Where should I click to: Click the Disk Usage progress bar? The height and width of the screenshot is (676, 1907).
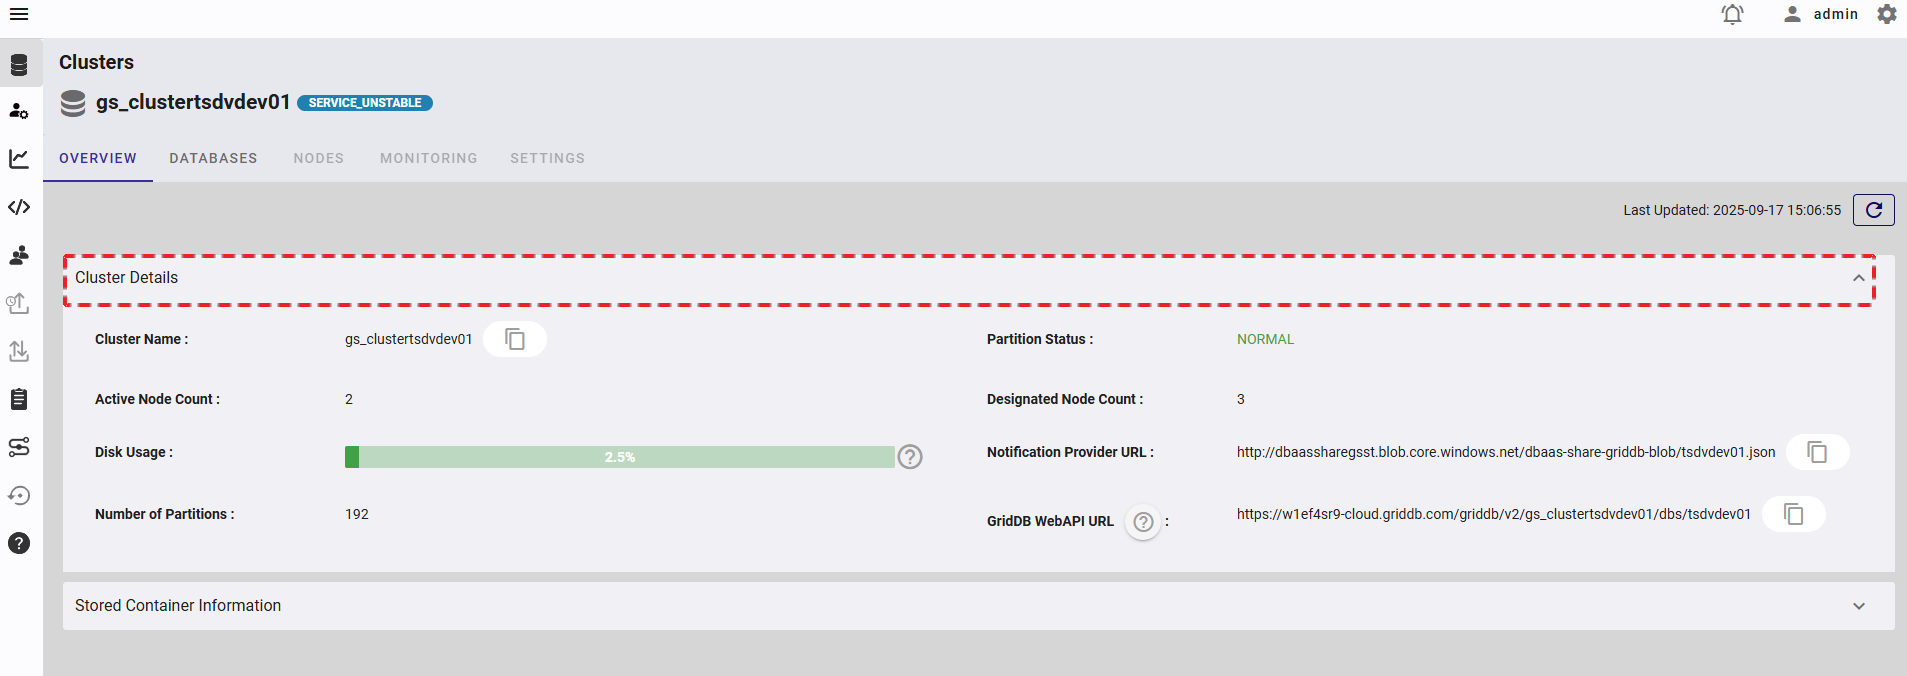(619, 457)
